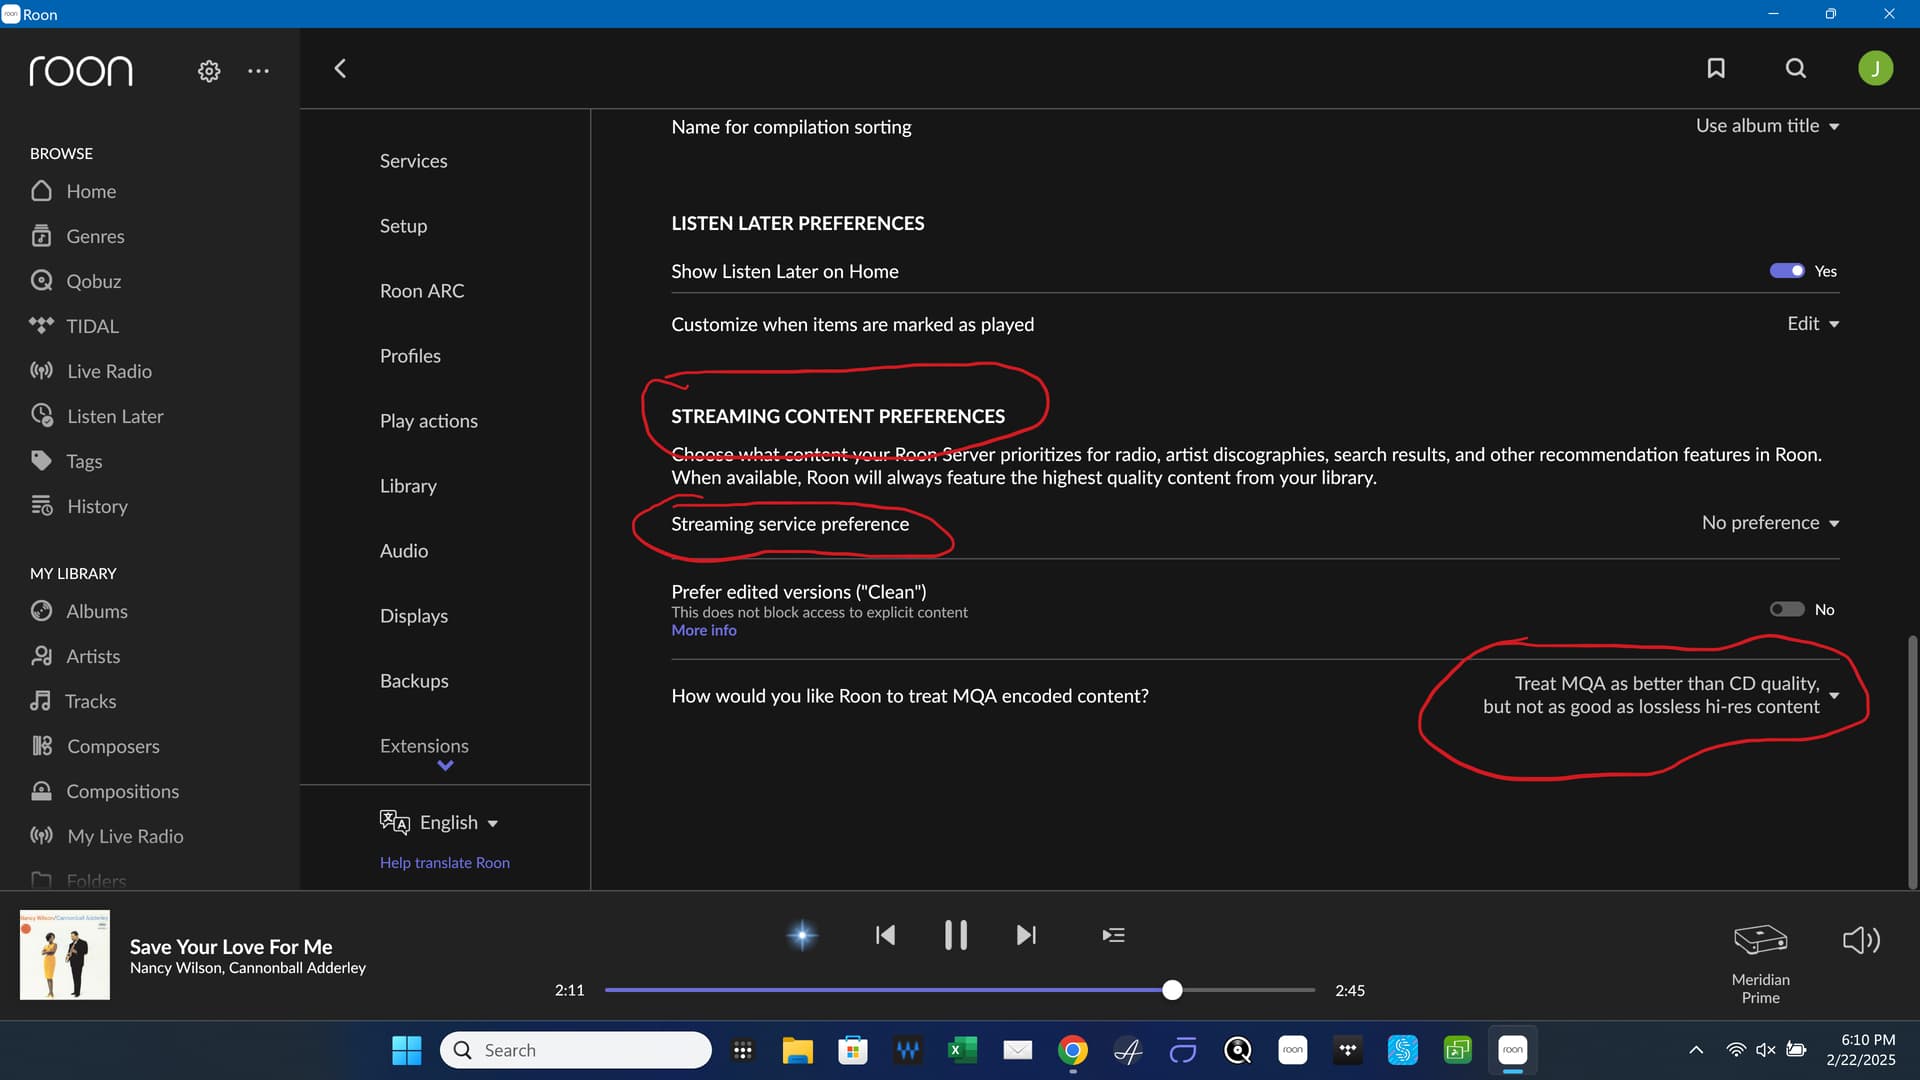Open Roon settings gear icon
The image size is (1920, 1080).
pos(209,71)
